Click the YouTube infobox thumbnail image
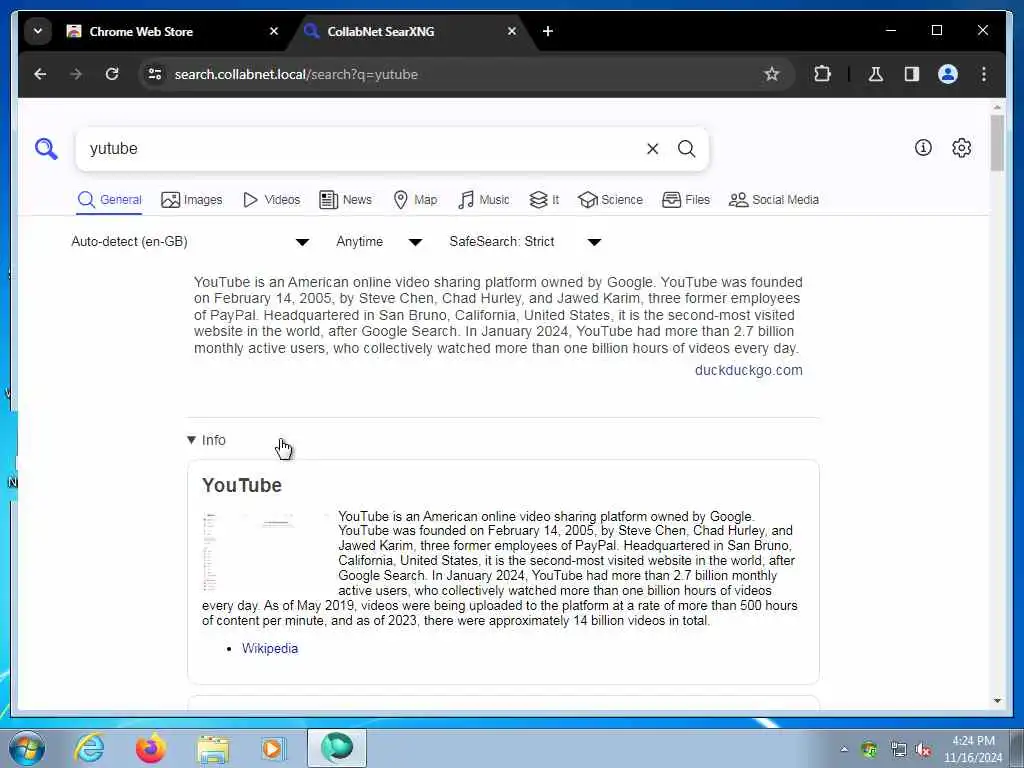This screenshot has height=768, width=1024. [x=266, y=552]
